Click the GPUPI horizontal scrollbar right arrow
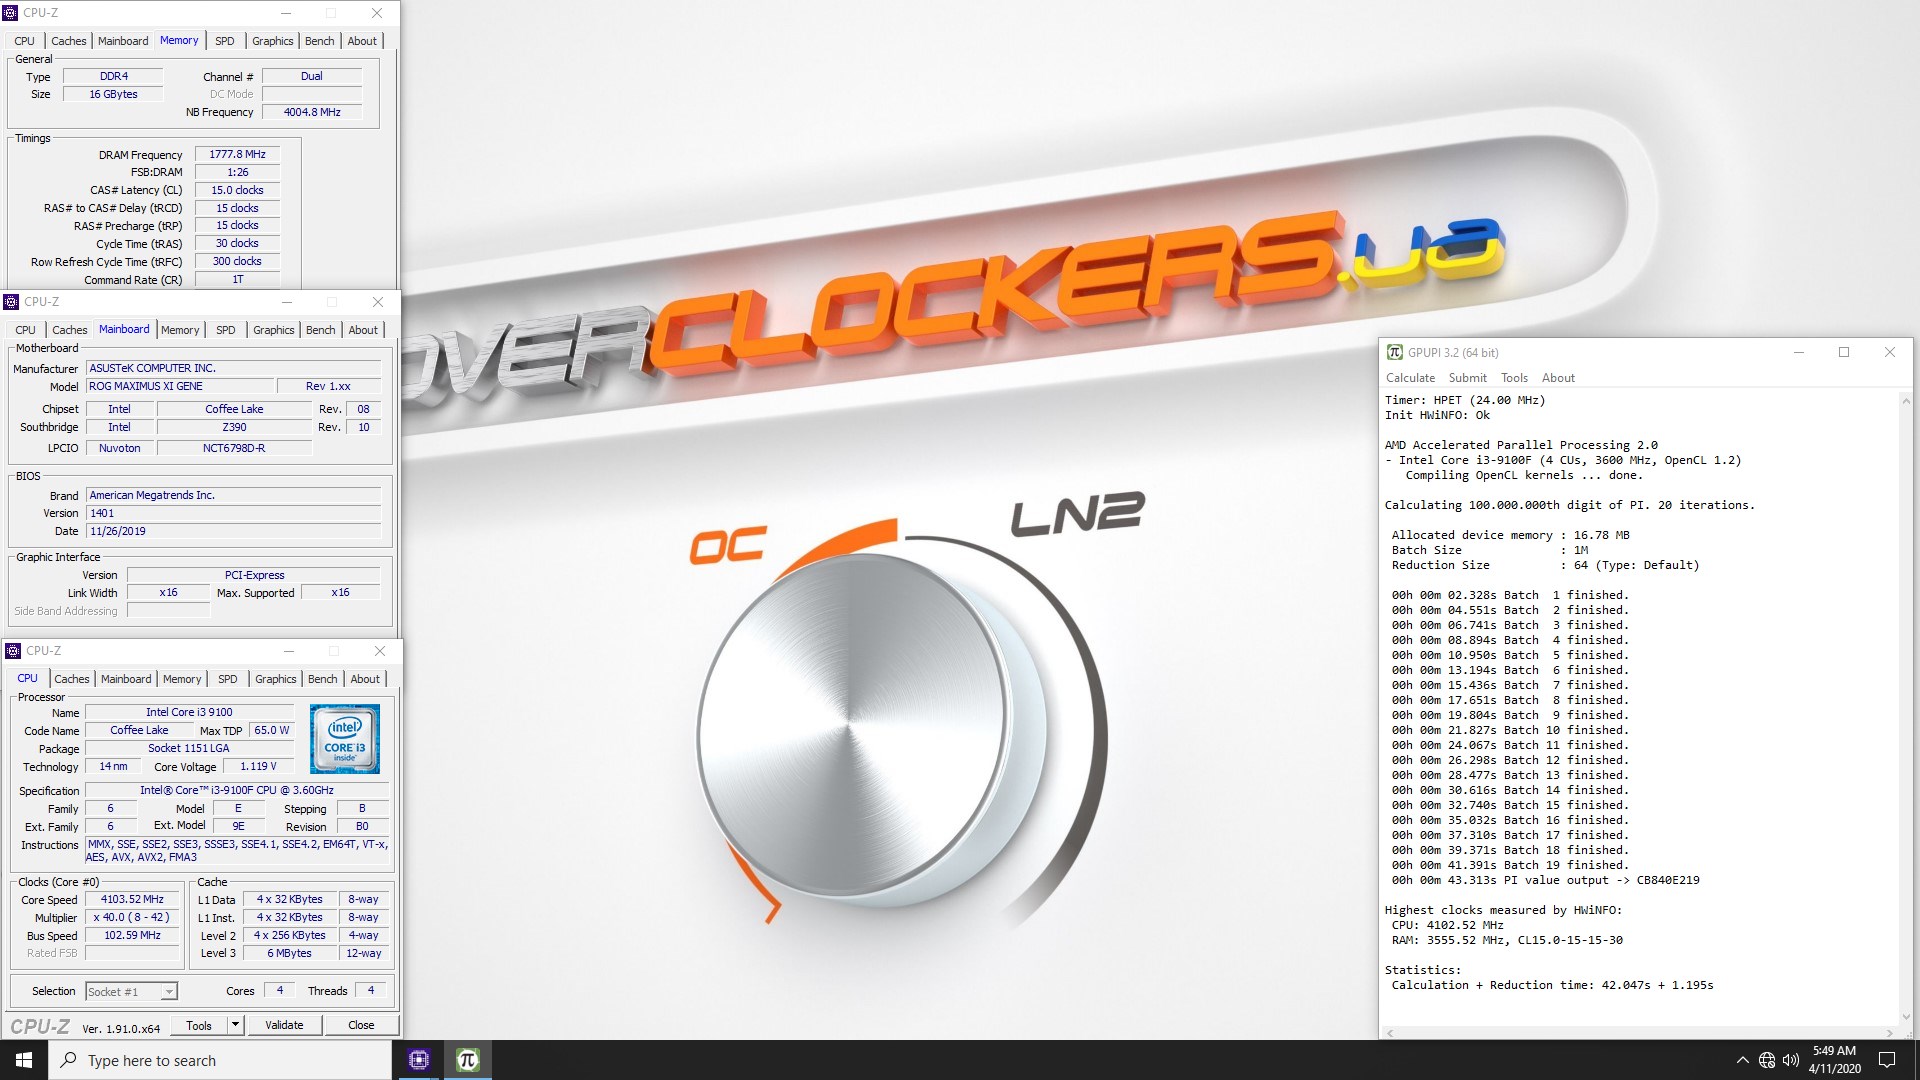The image size is (1920, 1080). tap(1890, 1033)
